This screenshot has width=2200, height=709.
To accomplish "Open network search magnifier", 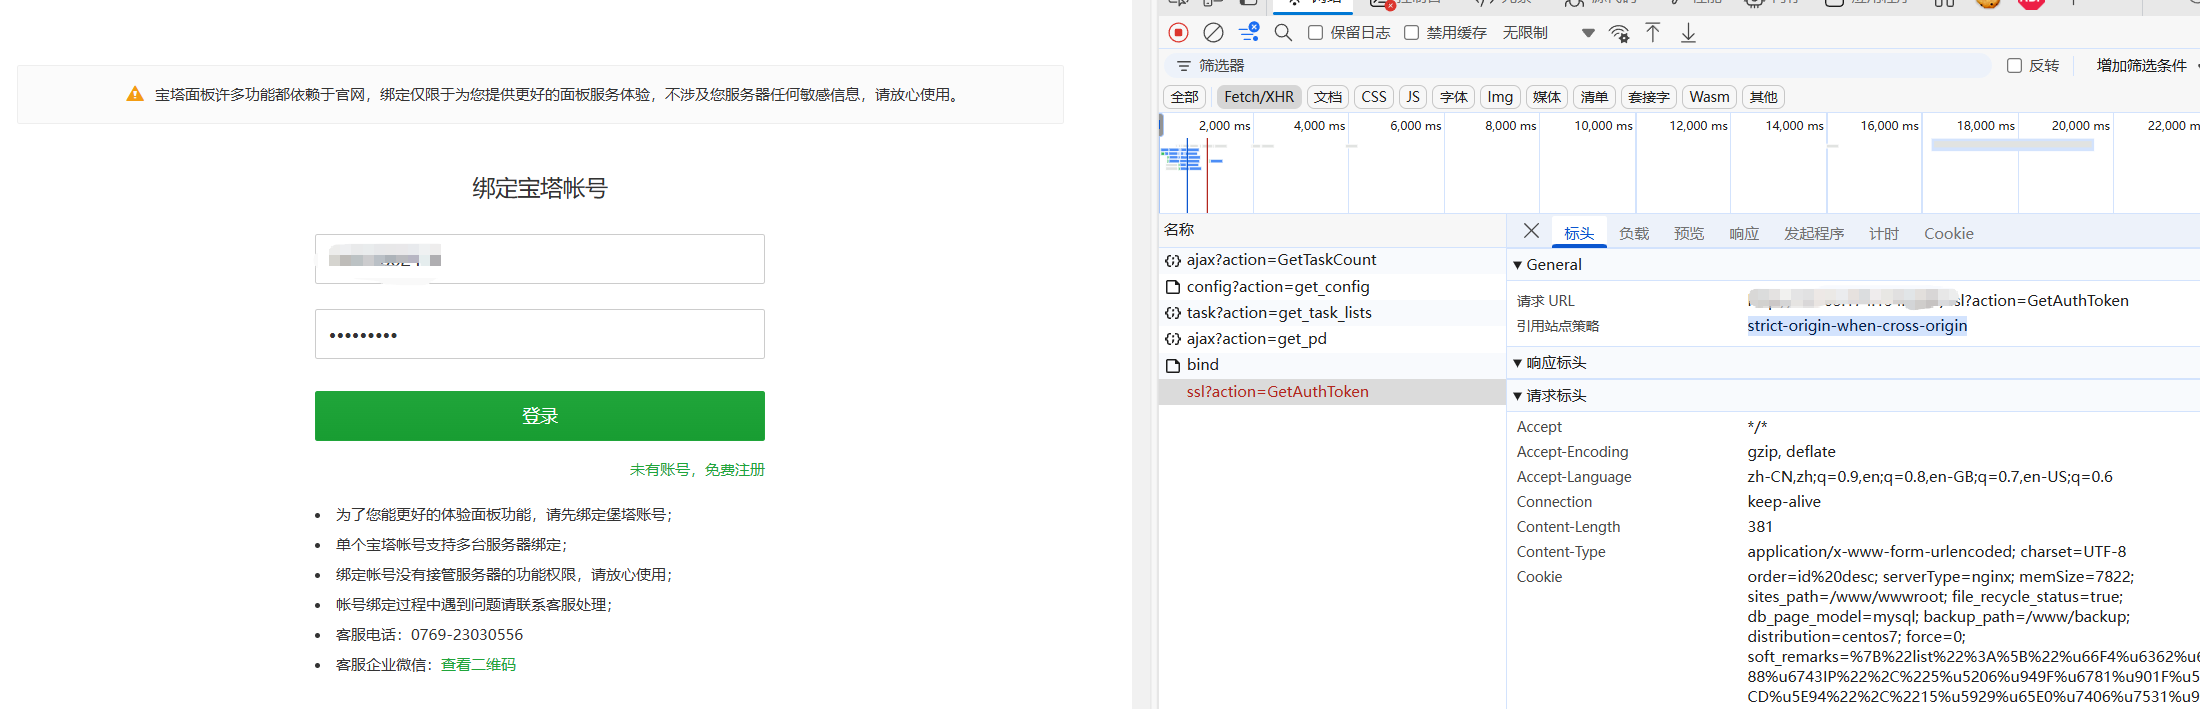I will [1283, 33].
